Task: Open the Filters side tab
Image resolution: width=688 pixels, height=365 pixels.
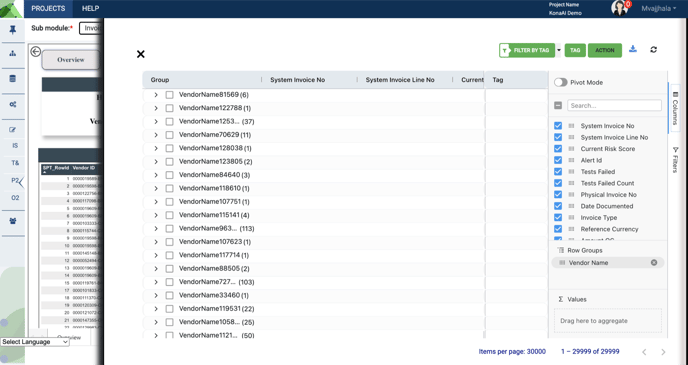Action: click(x=675, y=159)
